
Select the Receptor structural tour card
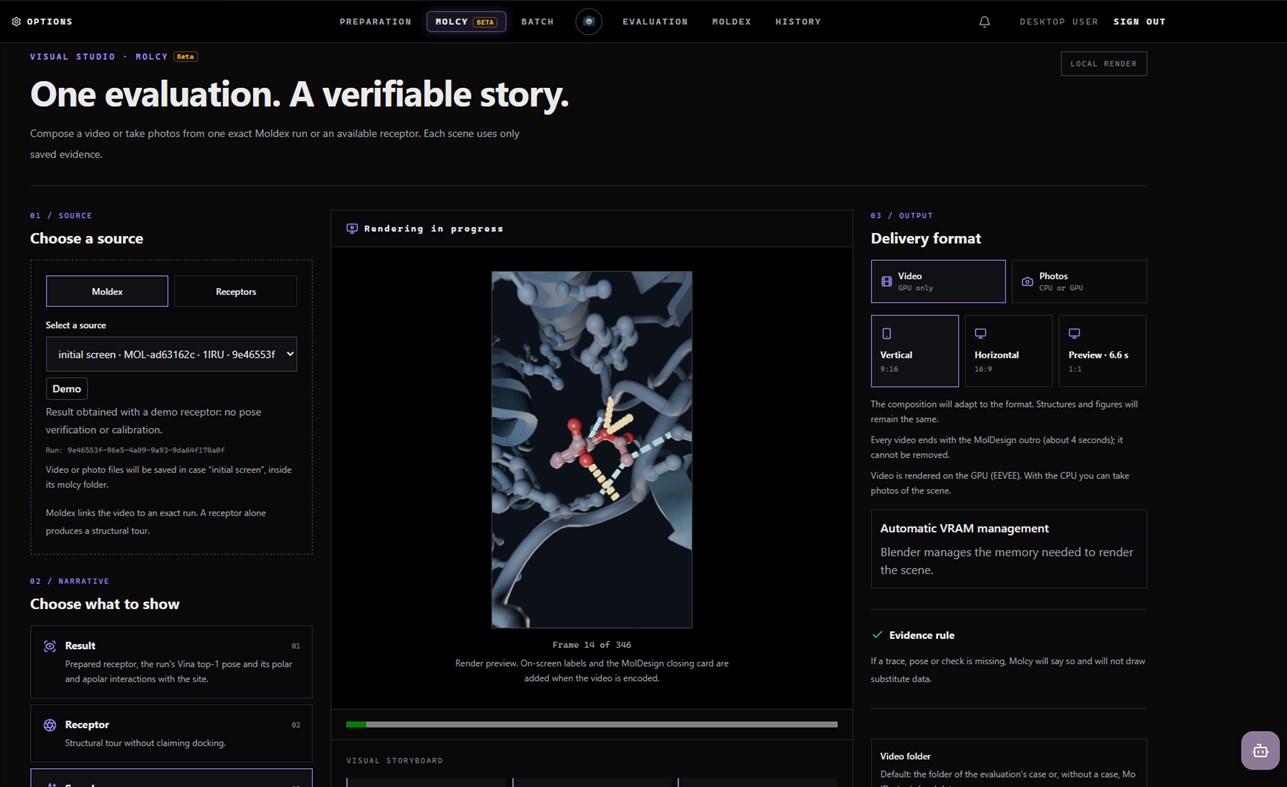coord(171,733)
